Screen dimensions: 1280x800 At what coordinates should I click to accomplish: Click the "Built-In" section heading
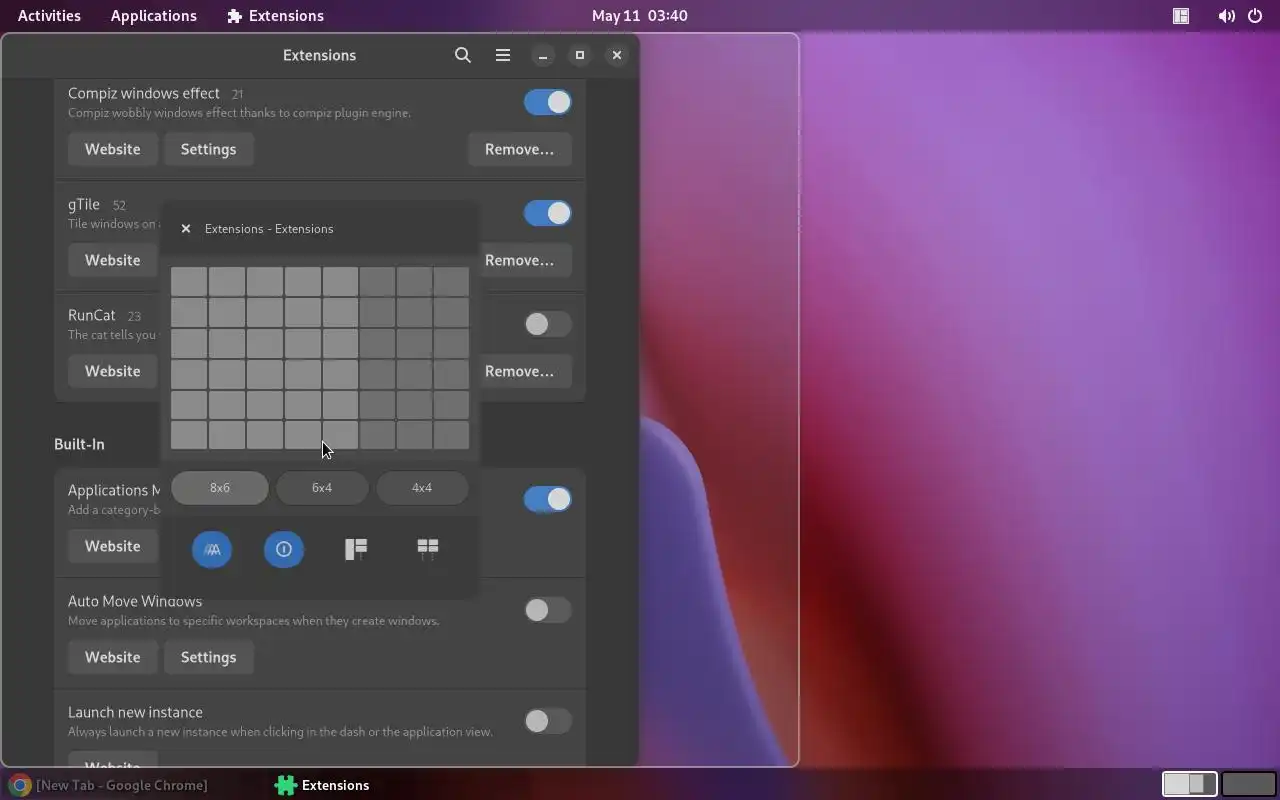click(79, 444)
